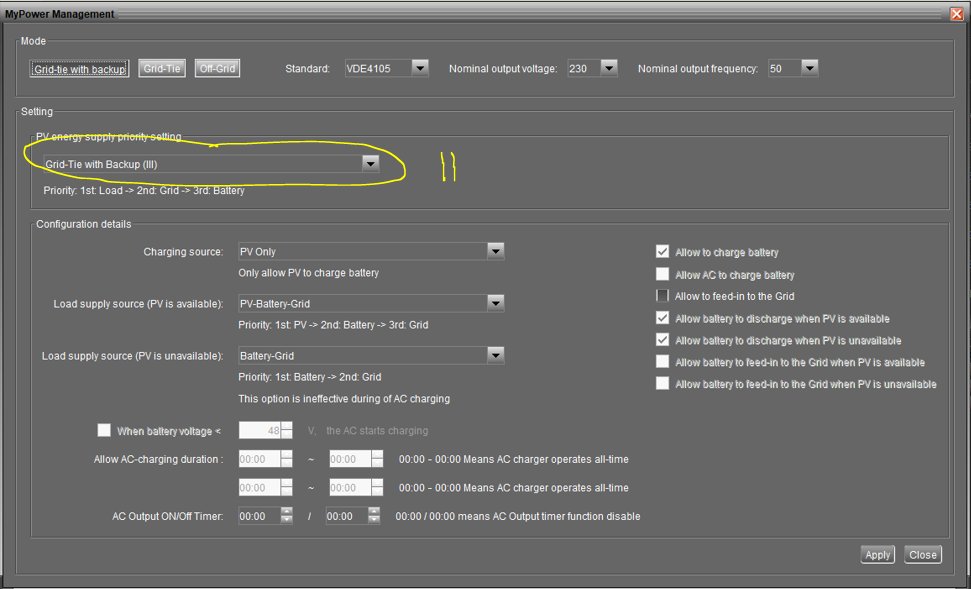Enable Allow to feed-in to the Grid
The image size is (971, 589).
pos(662,296)
